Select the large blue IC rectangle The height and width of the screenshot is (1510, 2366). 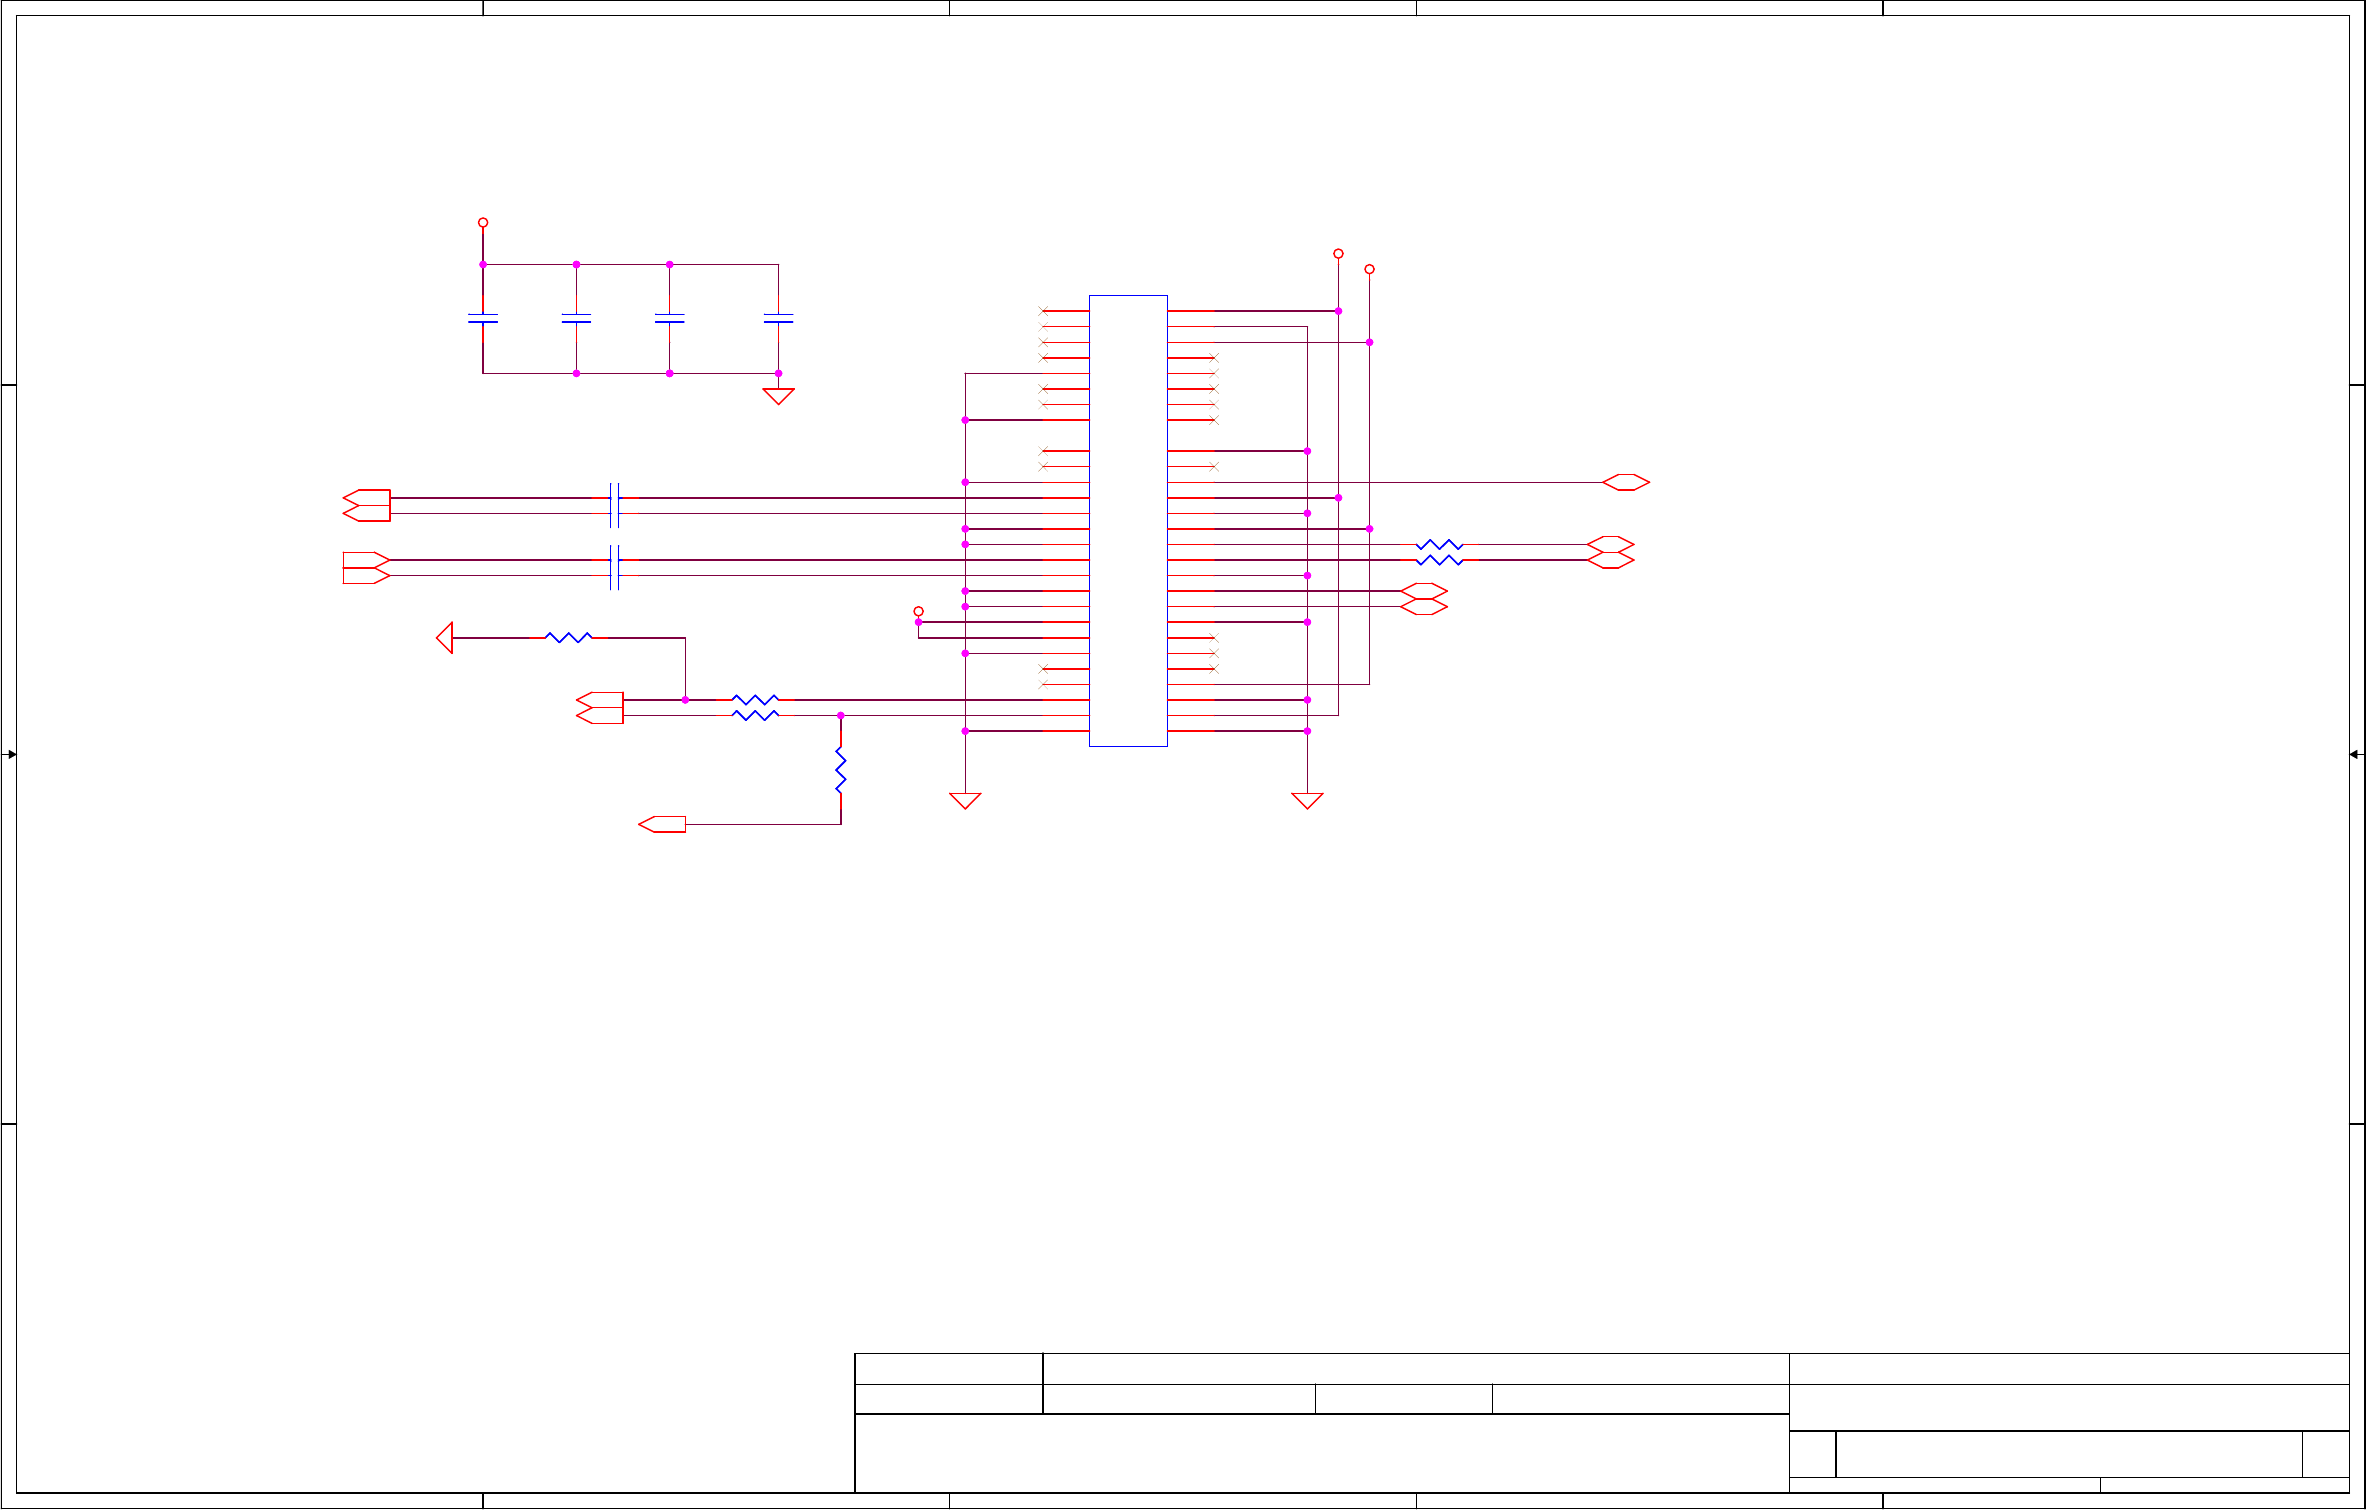click(x=1127, y=520)
